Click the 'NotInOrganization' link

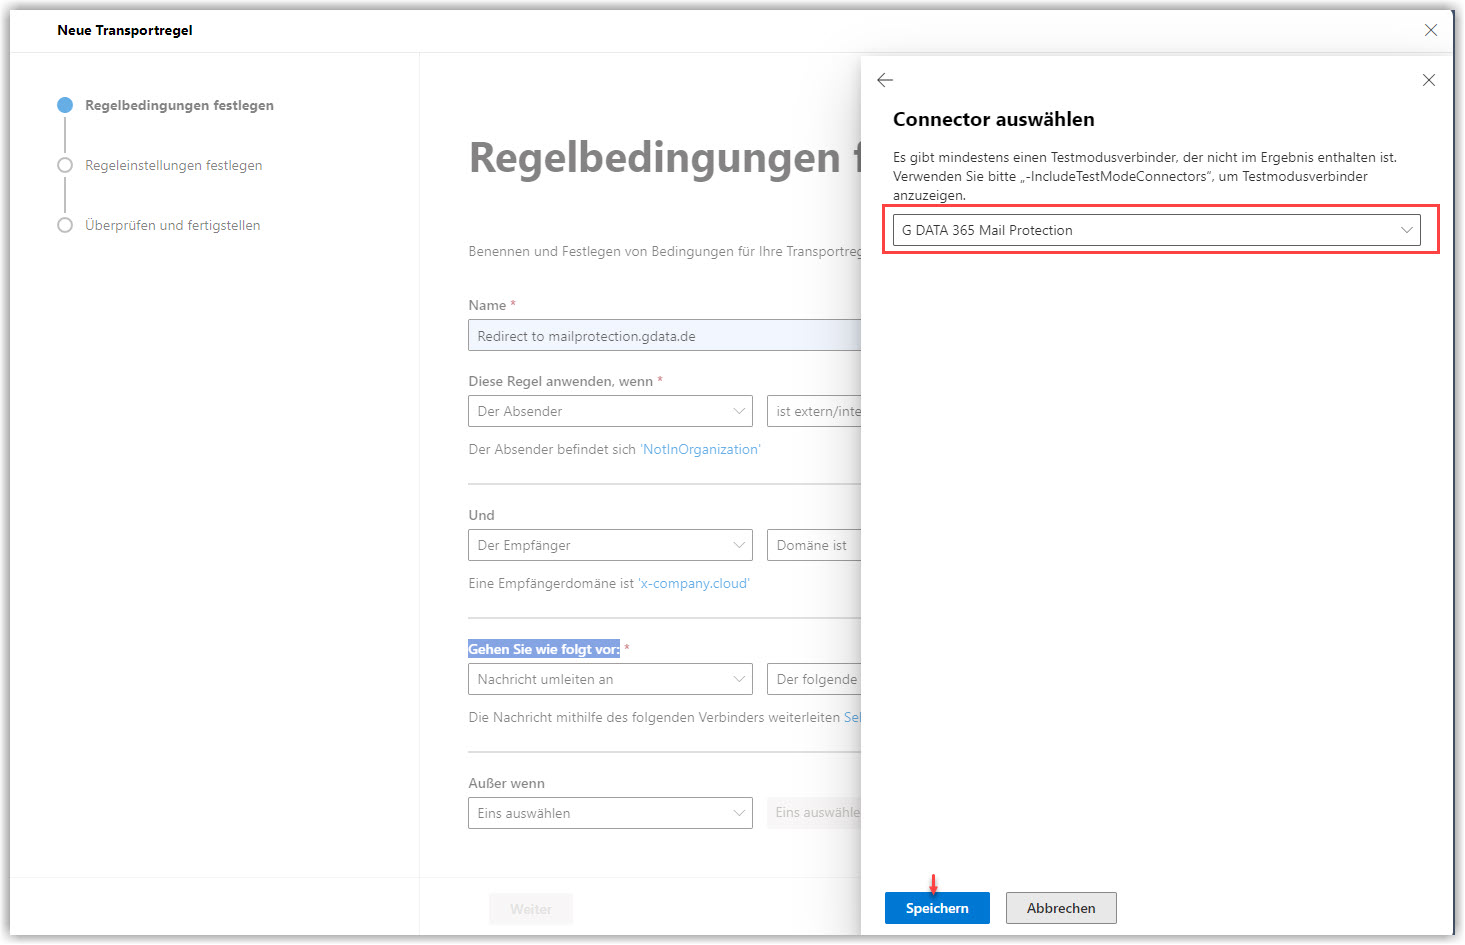click(700, 450)
